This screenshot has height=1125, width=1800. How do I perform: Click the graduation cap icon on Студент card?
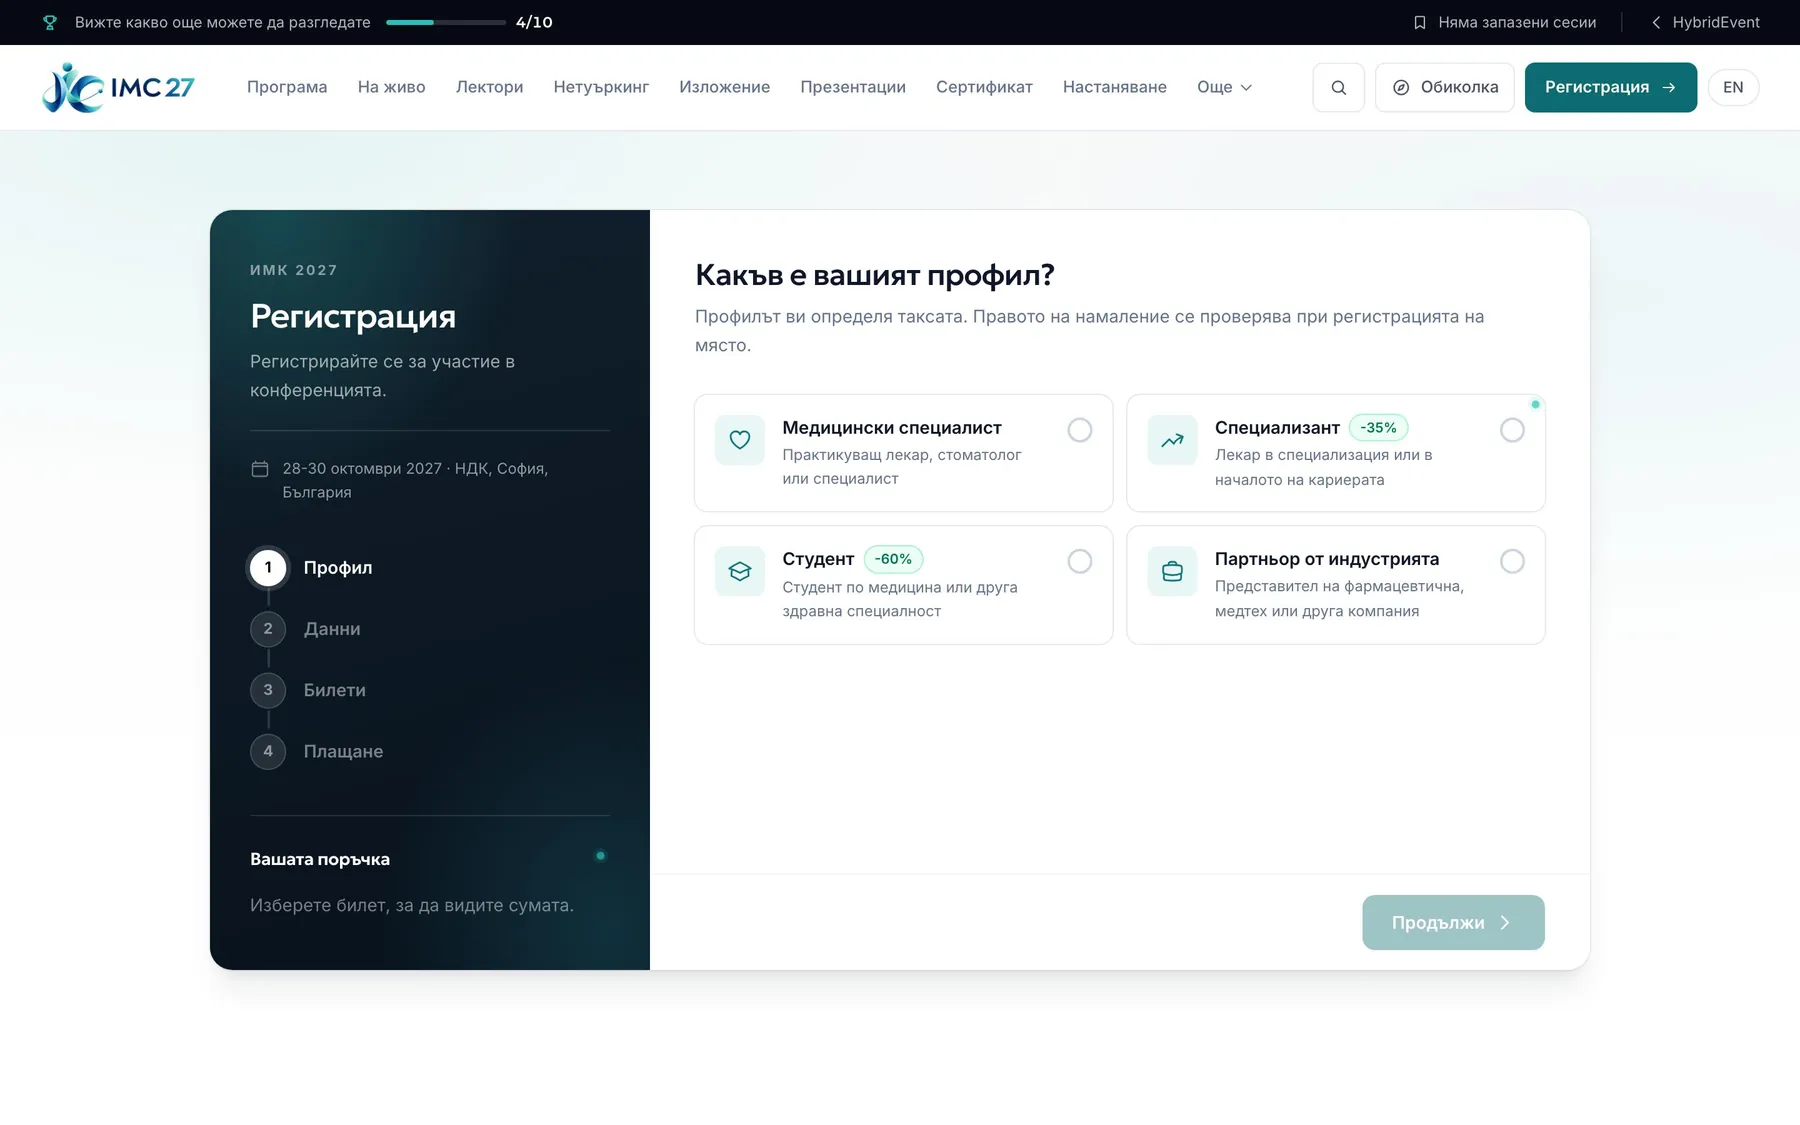[740, 571]
